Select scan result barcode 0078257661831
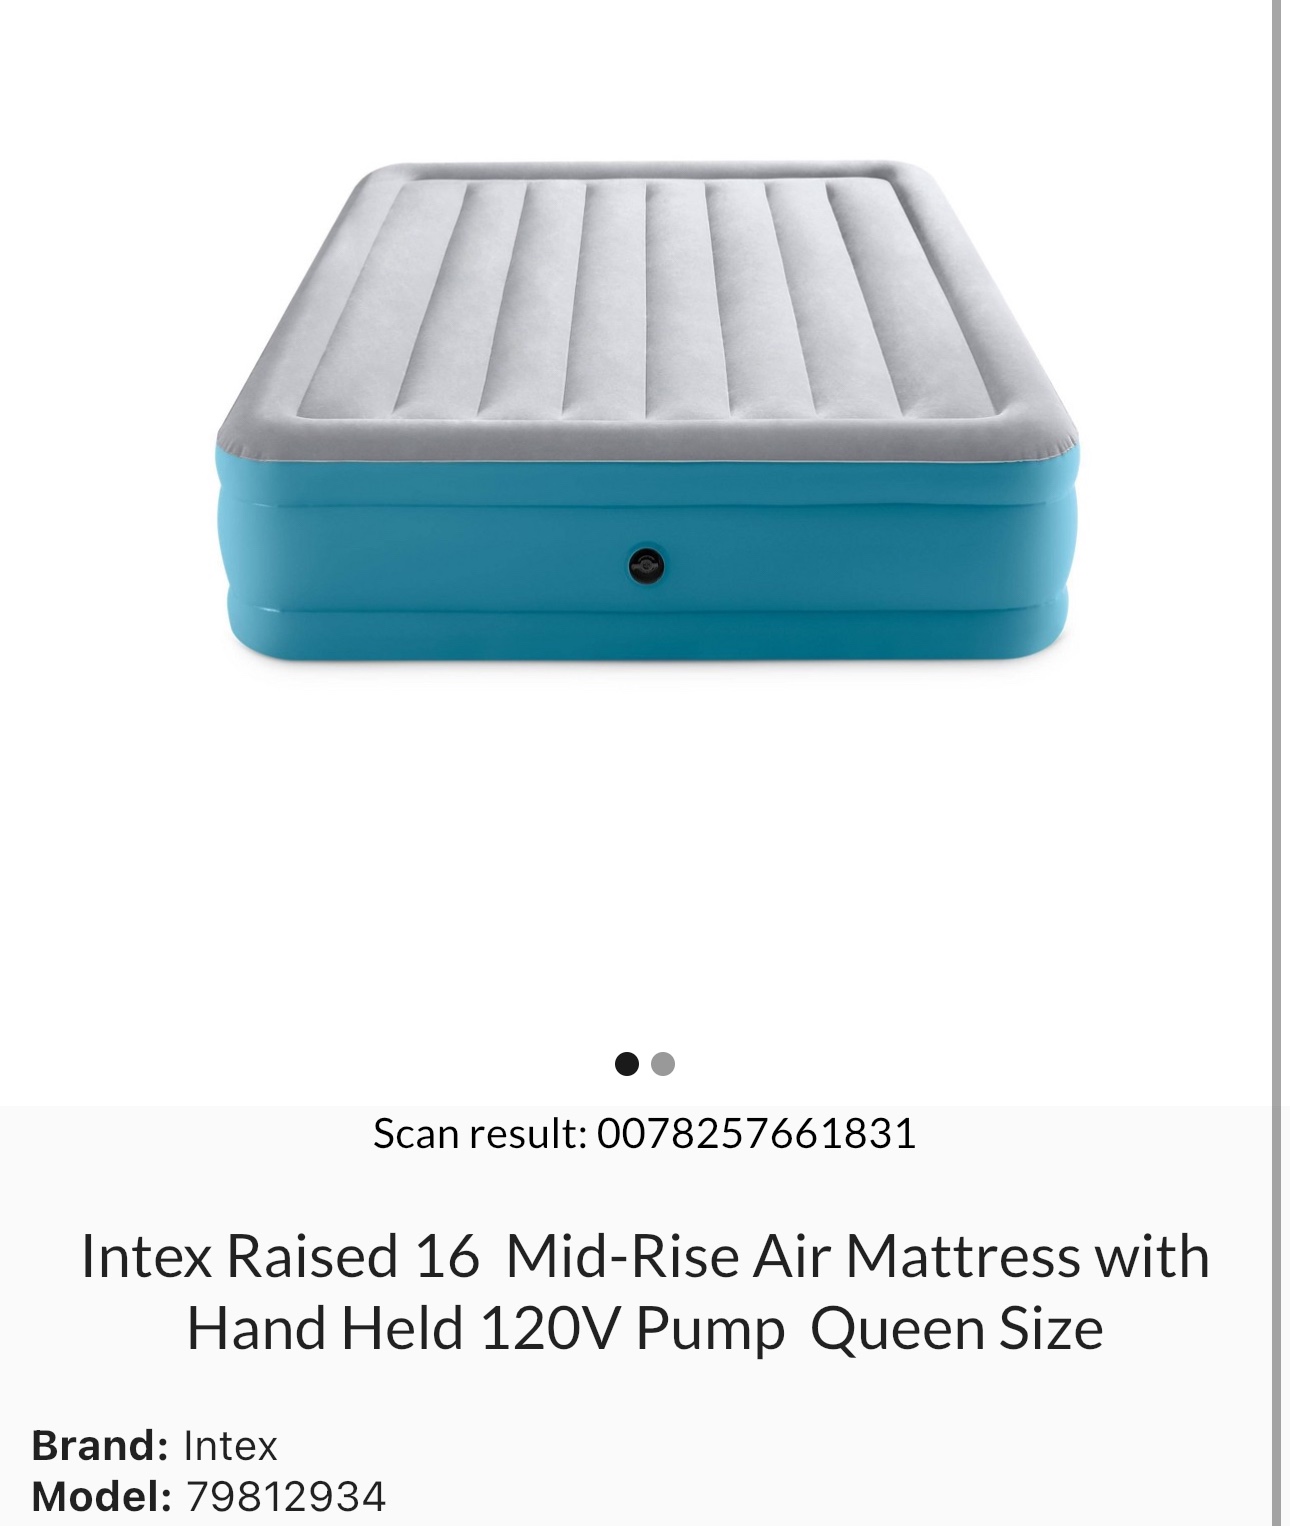 [757, 1134]
